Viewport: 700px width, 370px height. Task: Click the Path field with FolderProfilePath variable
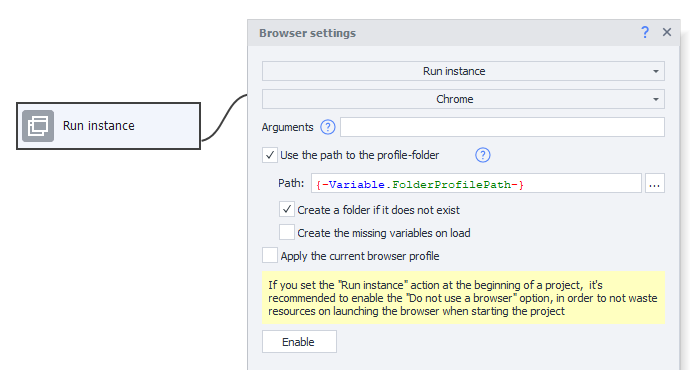click(x=476, y=183)
